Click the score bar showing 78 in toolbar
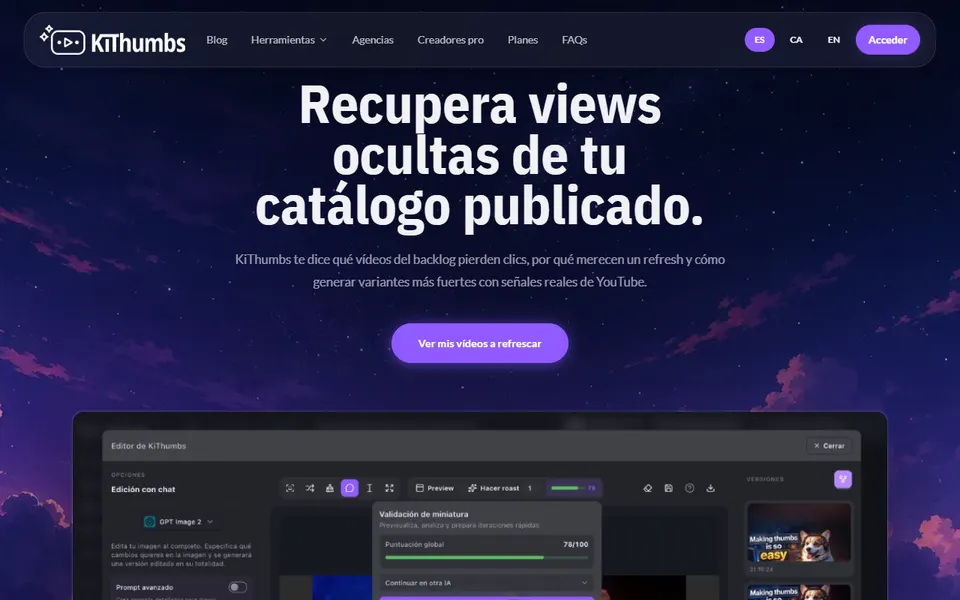 point(574,488)
